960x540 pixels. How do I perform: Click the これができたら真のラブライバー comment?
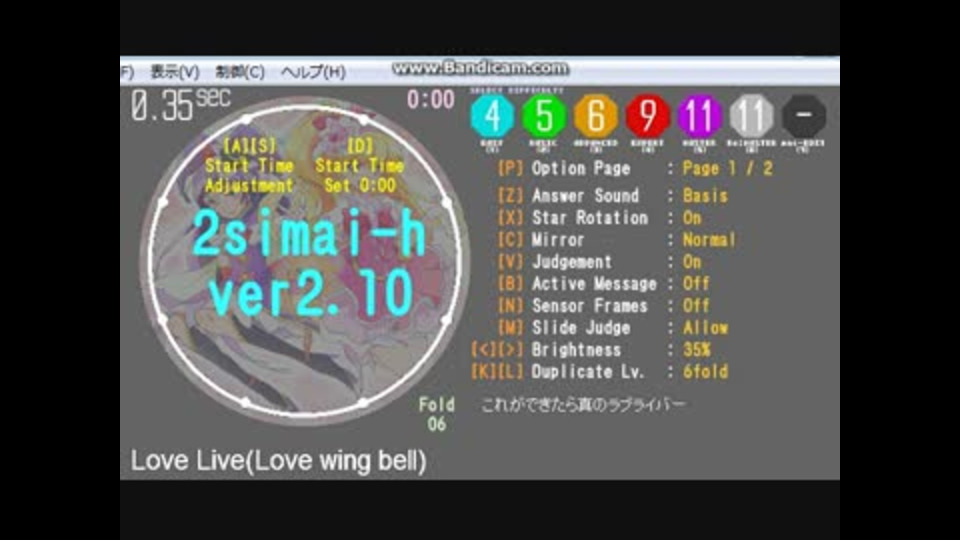[x=582, y=405]
